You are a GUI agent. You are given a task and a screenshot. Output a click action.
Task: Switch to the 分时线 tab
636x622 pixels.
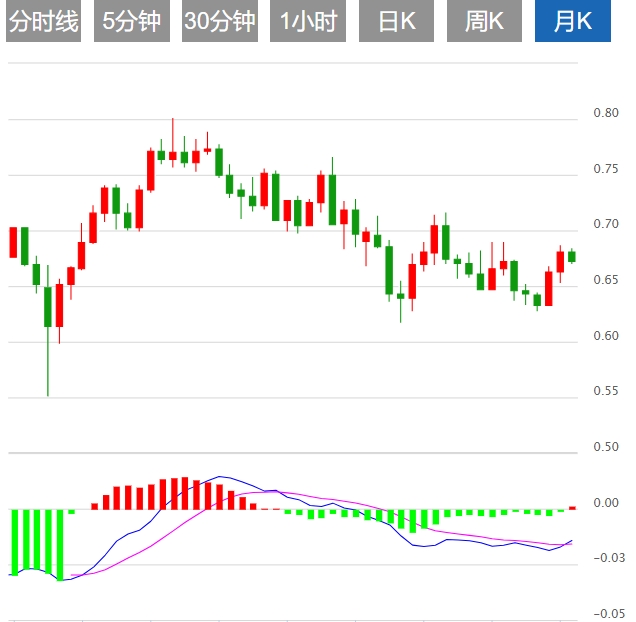42,22
